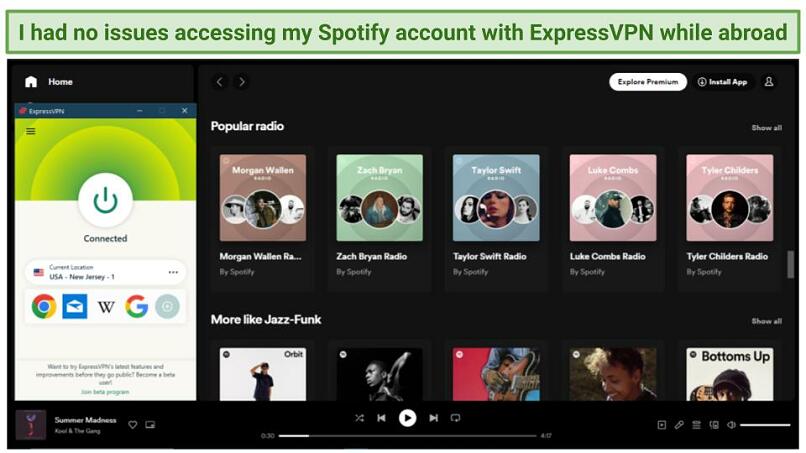
Task: Select the Home menu item
Action: (x=60, y=82)
